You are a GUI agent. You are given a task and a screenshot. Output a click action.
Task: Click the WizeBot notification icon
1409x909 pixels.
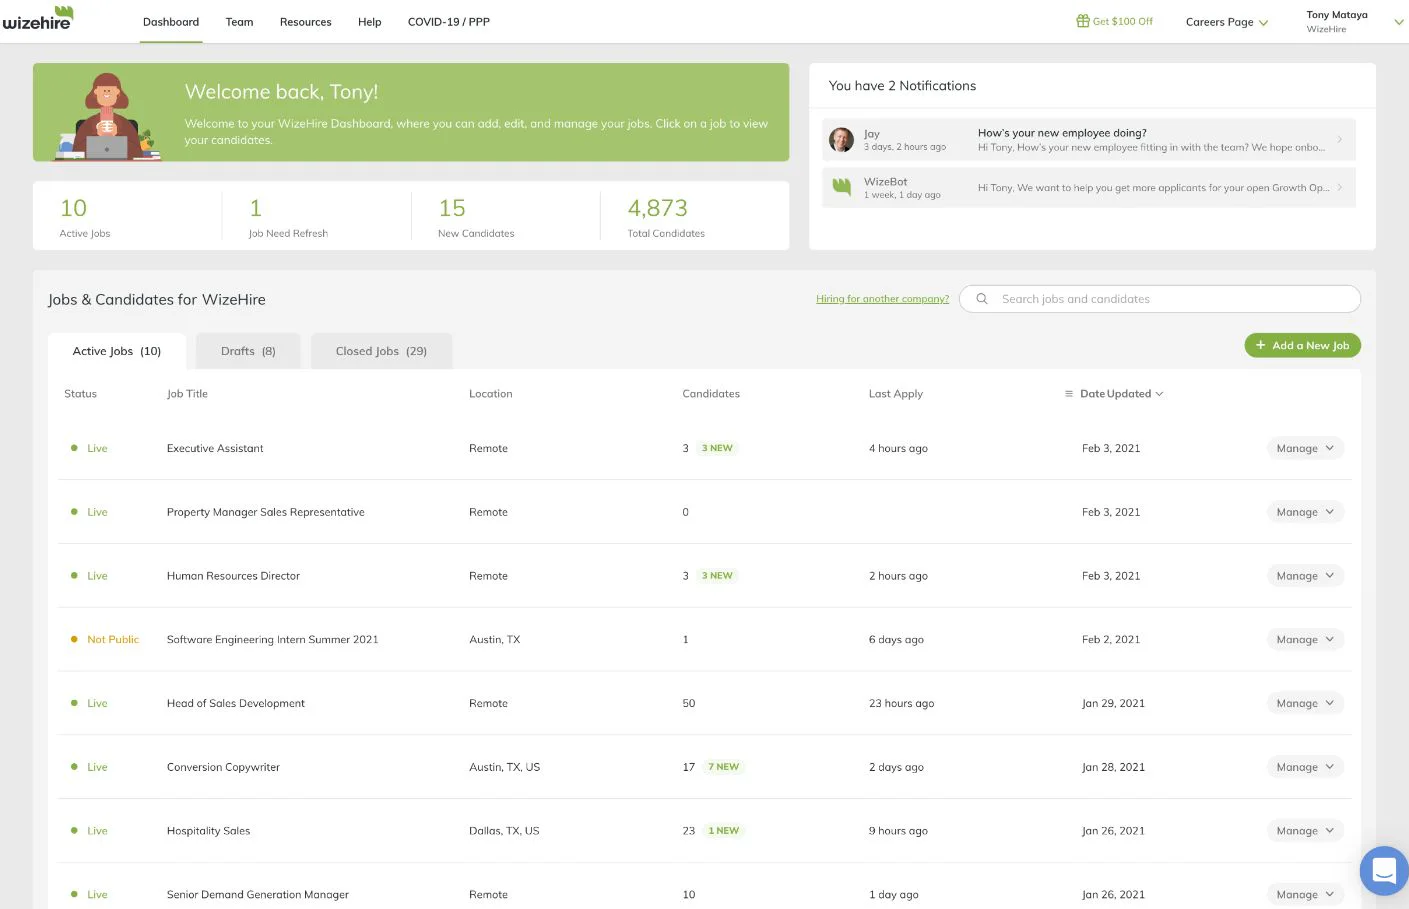pos(842,187)
